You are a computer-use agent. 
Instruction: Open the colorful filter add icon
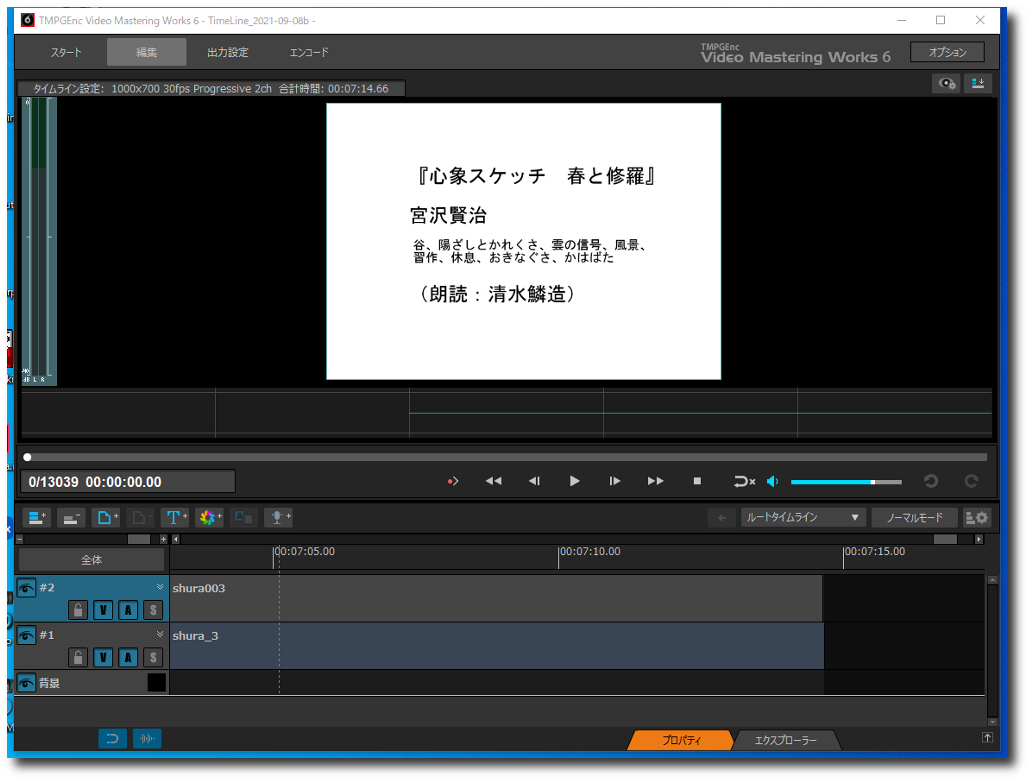tap(209, 517)
